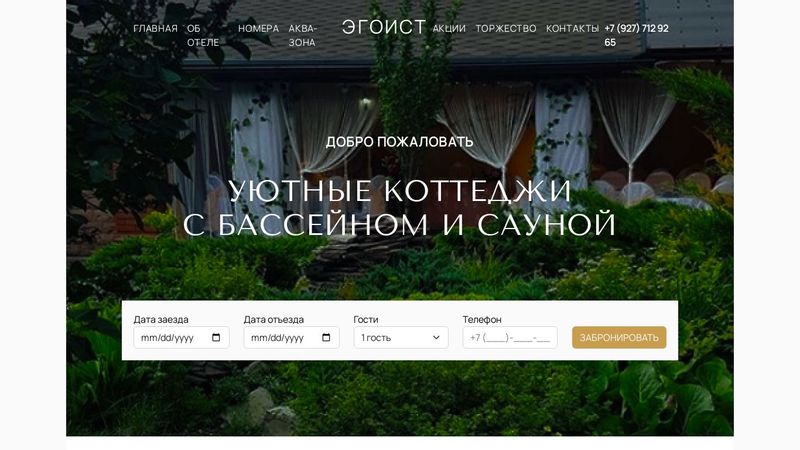Click the Телефон field label
The width and height of the screenshot is (800, 450).
click(x=482, y=319)
